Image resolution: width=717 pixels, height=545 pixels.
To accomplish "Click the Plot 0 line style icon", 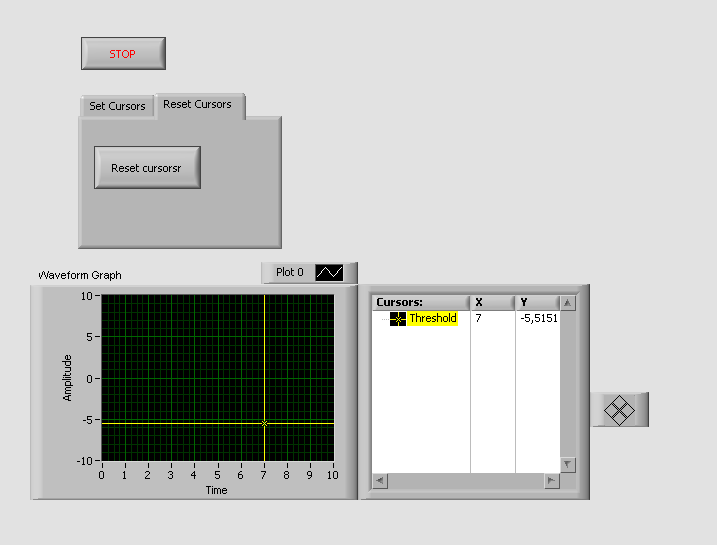I will pyautogui.click(x=329, y=272).
